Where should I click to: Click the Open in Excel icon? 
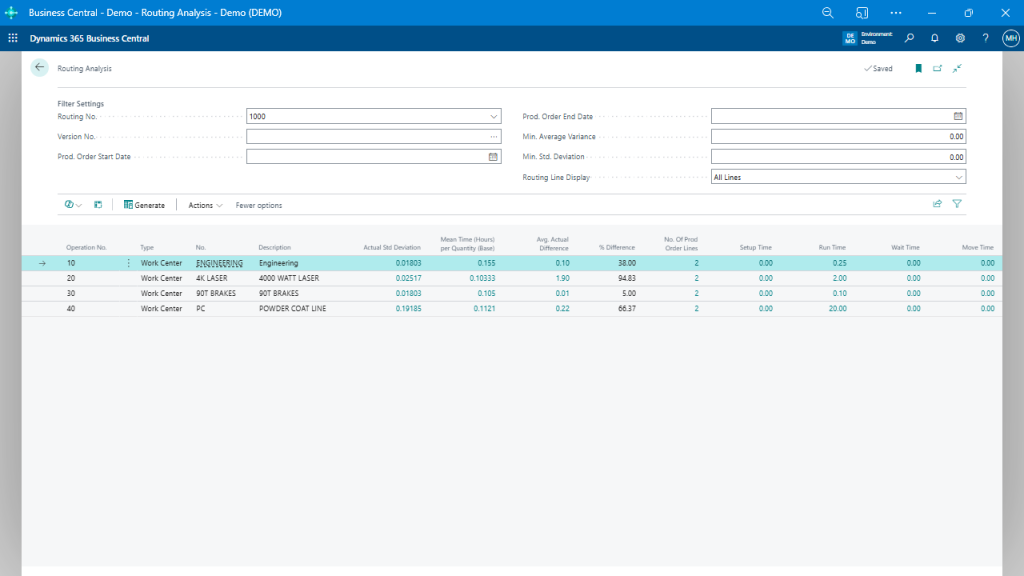point(95,204)
